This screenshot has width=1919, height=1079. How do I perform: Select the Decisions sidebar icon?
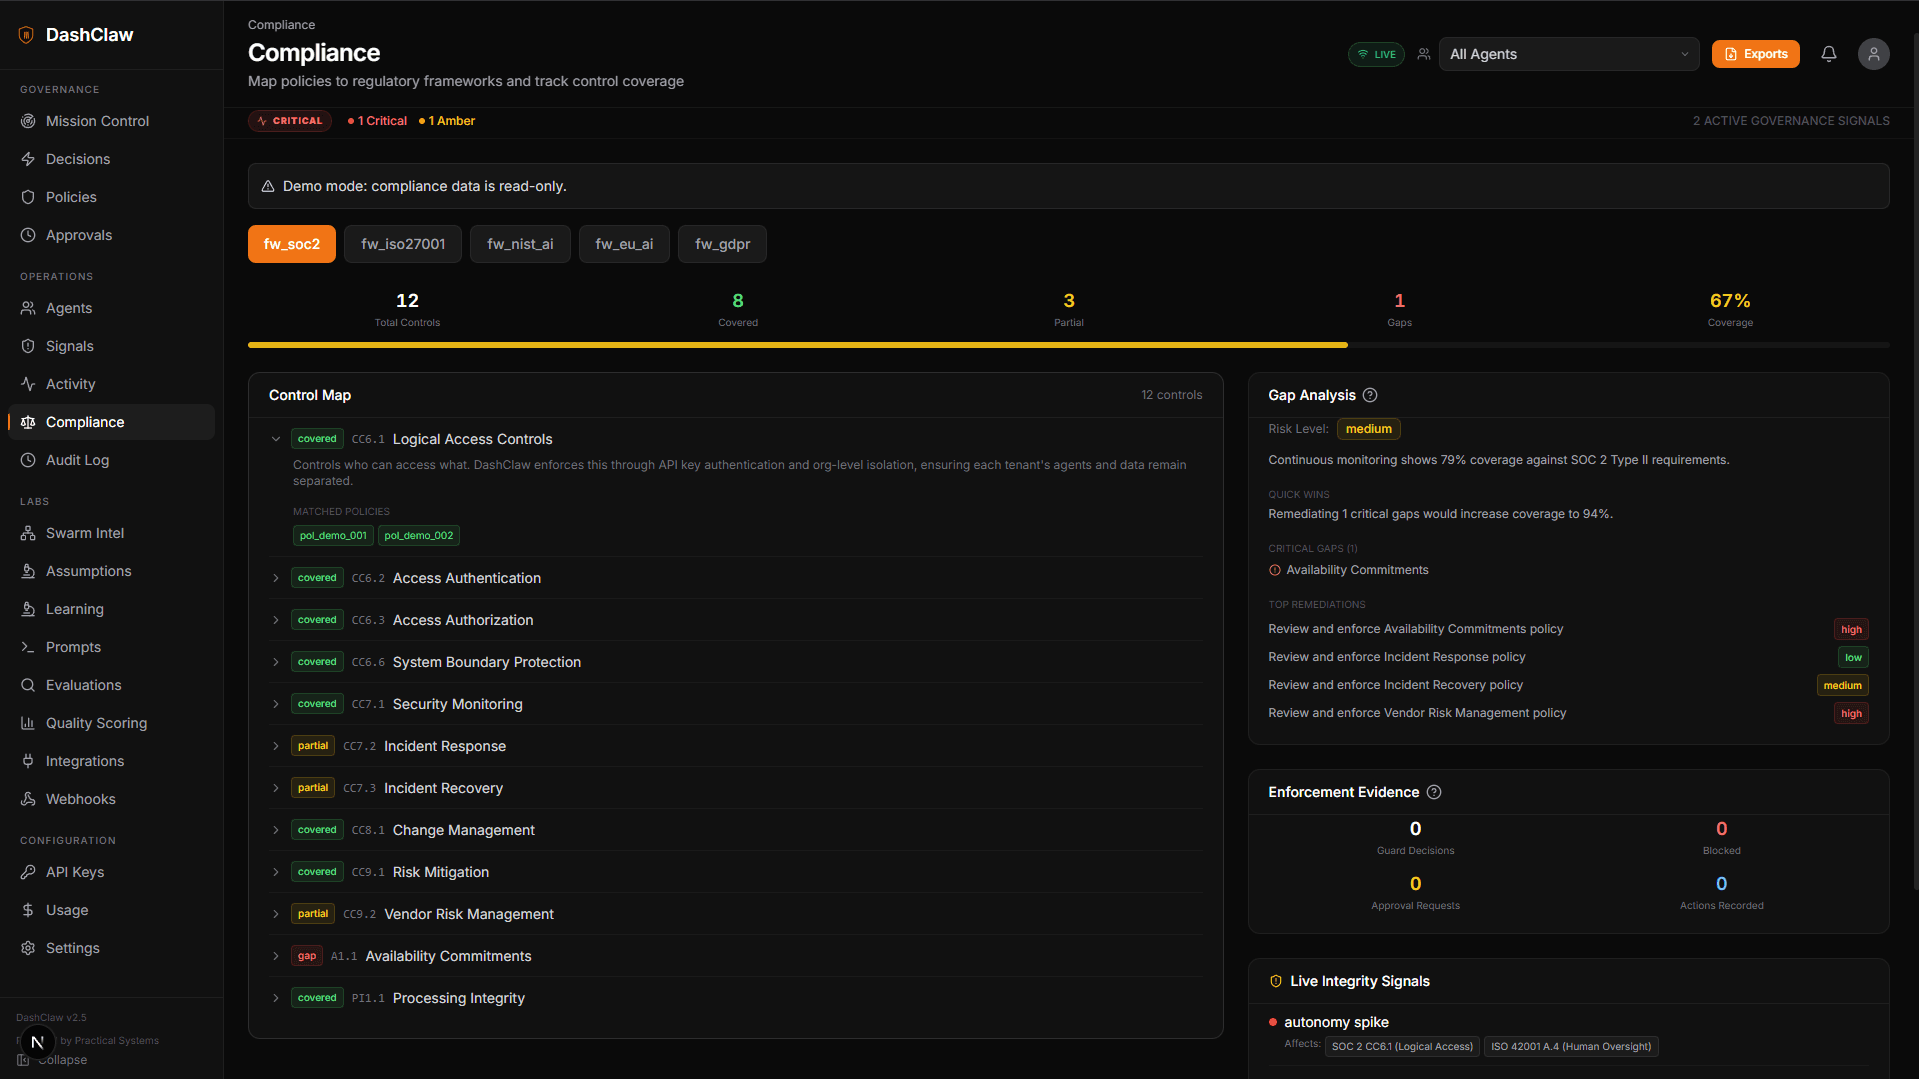[29, 159]
